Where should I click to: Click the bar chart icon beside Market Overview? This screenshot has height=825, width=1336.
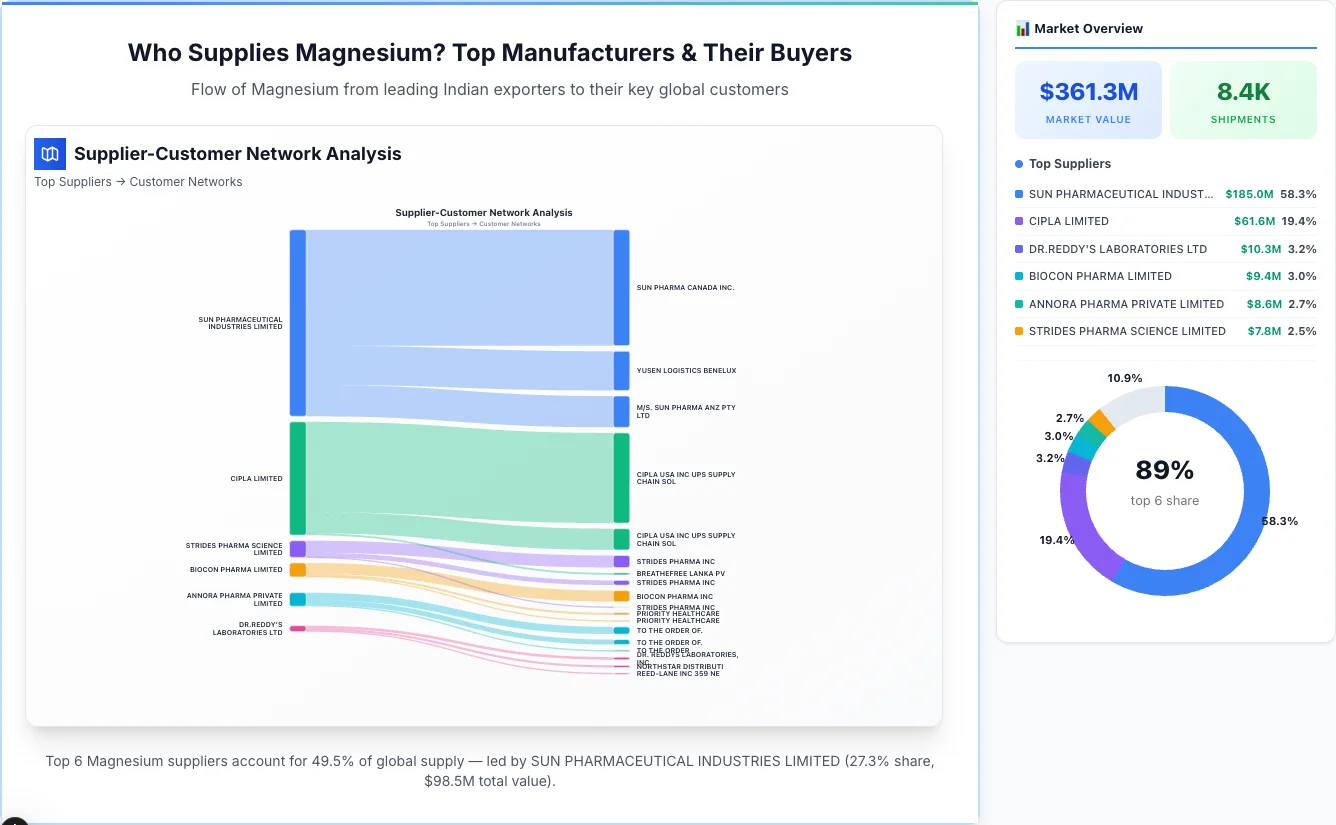tap(1022, 28)
